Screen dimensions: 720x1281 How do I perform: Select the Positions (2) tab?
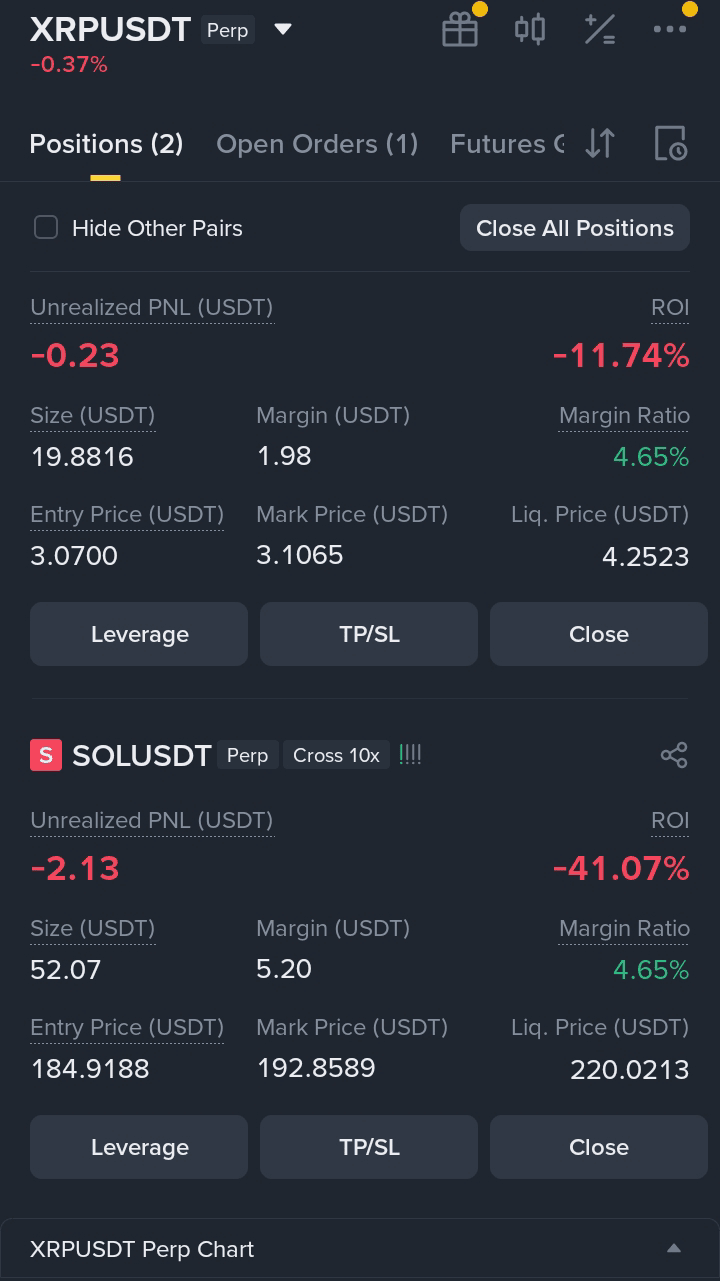[x=106, y=144]
